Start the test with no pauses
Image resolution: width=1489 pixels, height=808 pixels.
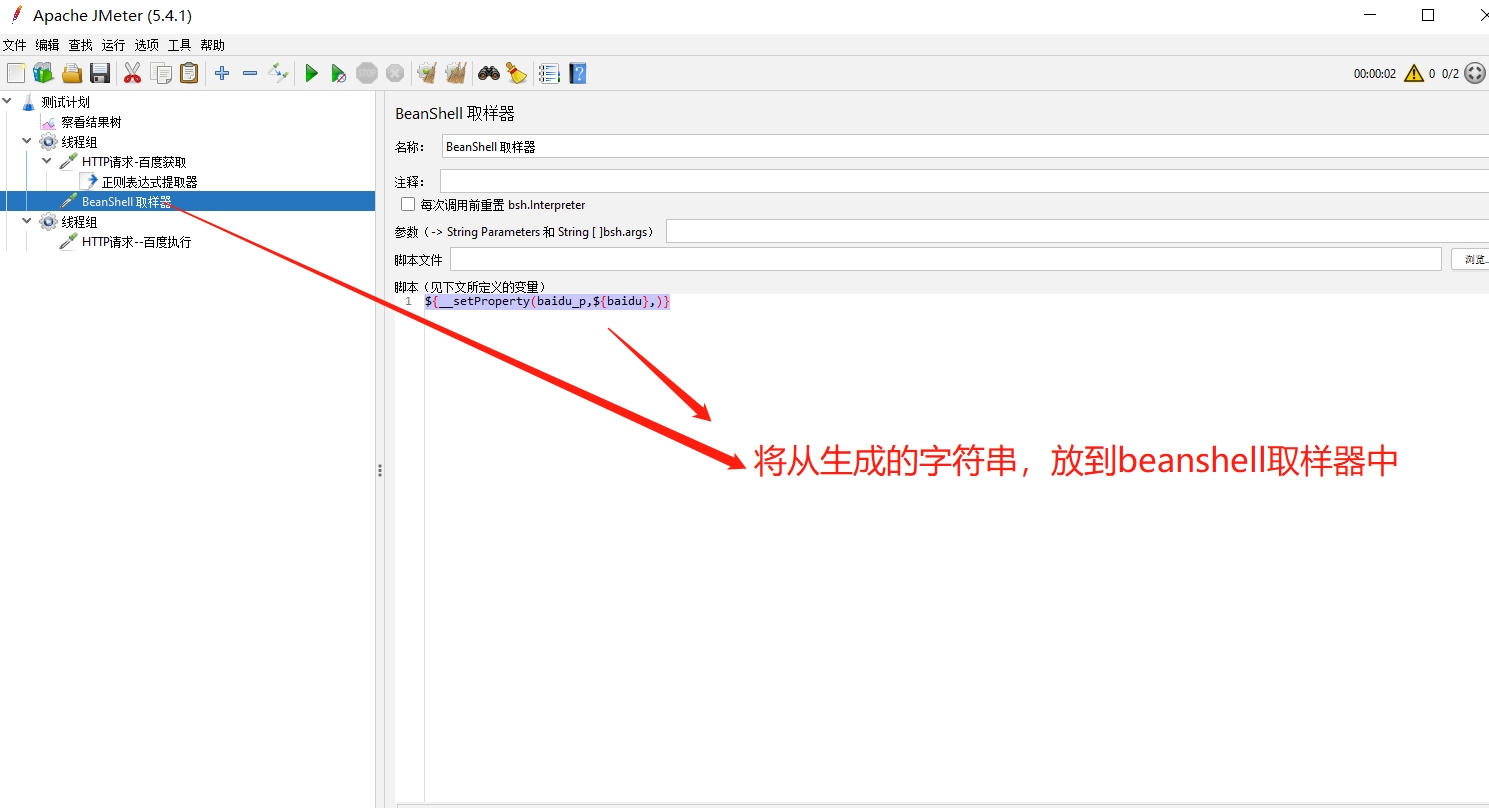tap(339, 73)
